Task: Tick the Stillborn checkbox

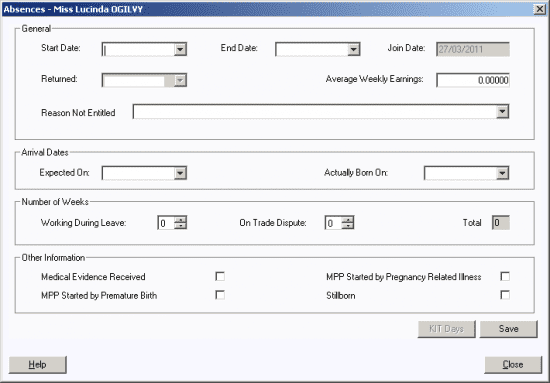Action: (505, 295)
